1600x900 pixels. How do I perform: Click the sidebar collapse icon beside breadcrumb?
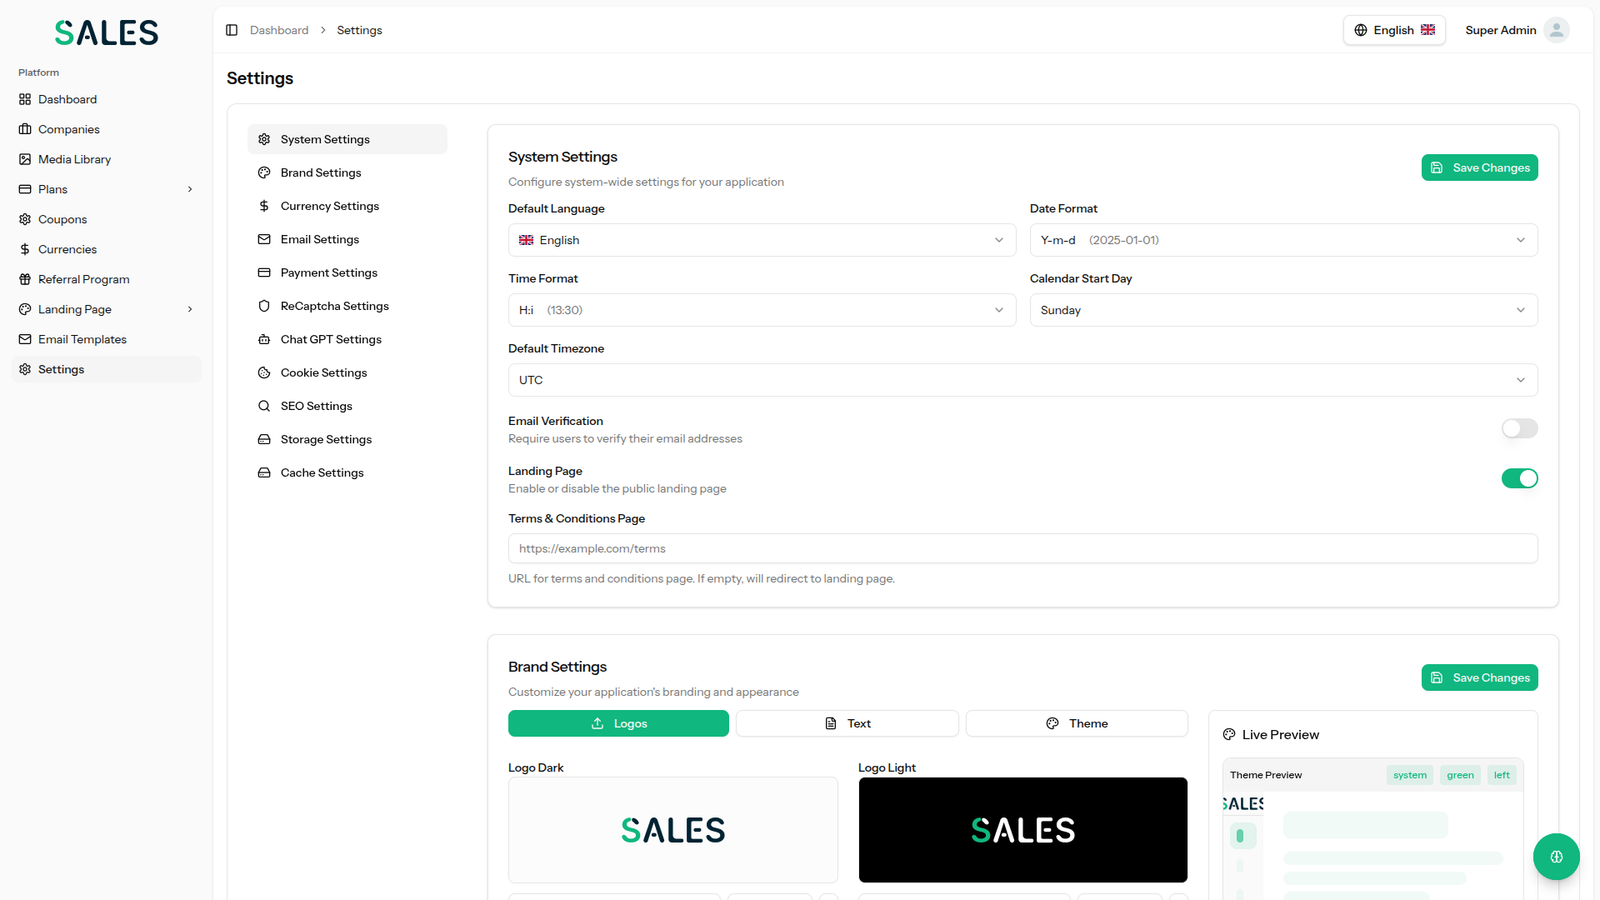(x=232, y=30)
